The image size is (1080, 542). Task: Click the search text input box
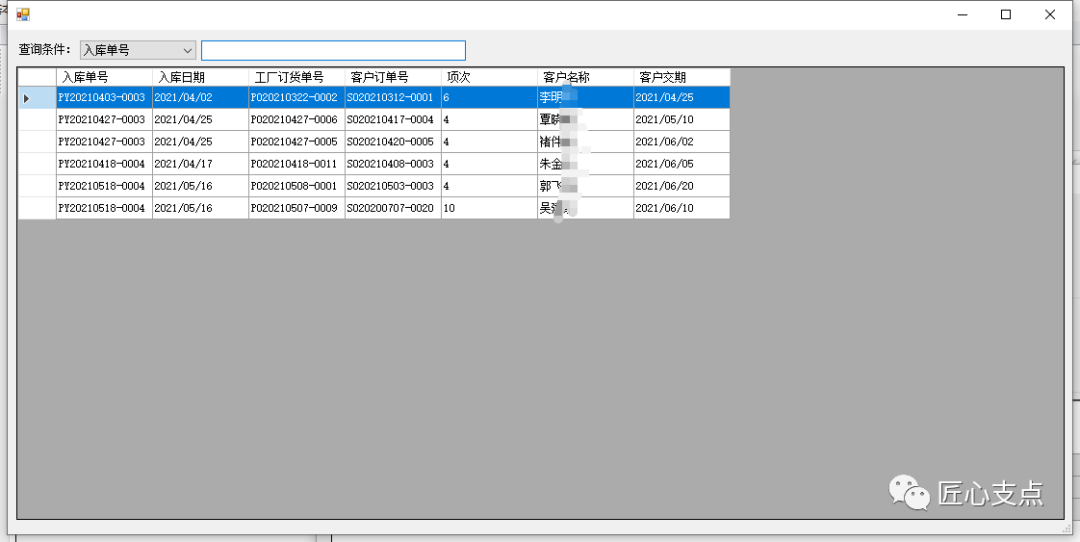333,50
